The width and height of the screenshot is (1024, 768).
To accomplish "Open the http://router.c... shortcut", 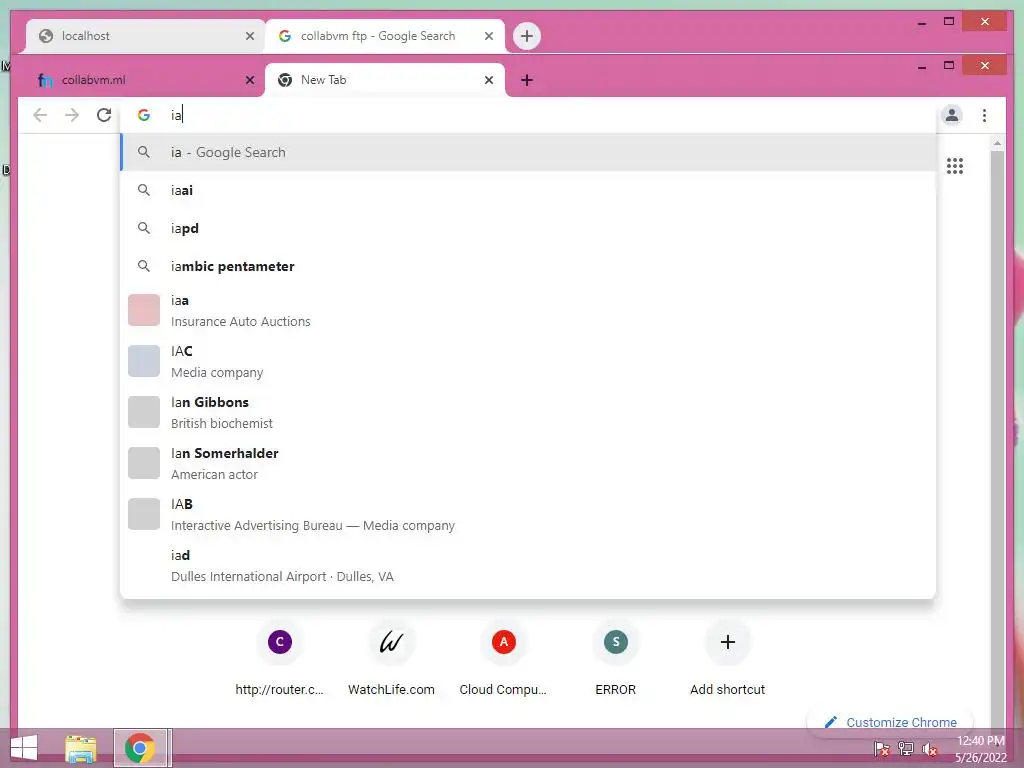I will click(x=280, y=658).
